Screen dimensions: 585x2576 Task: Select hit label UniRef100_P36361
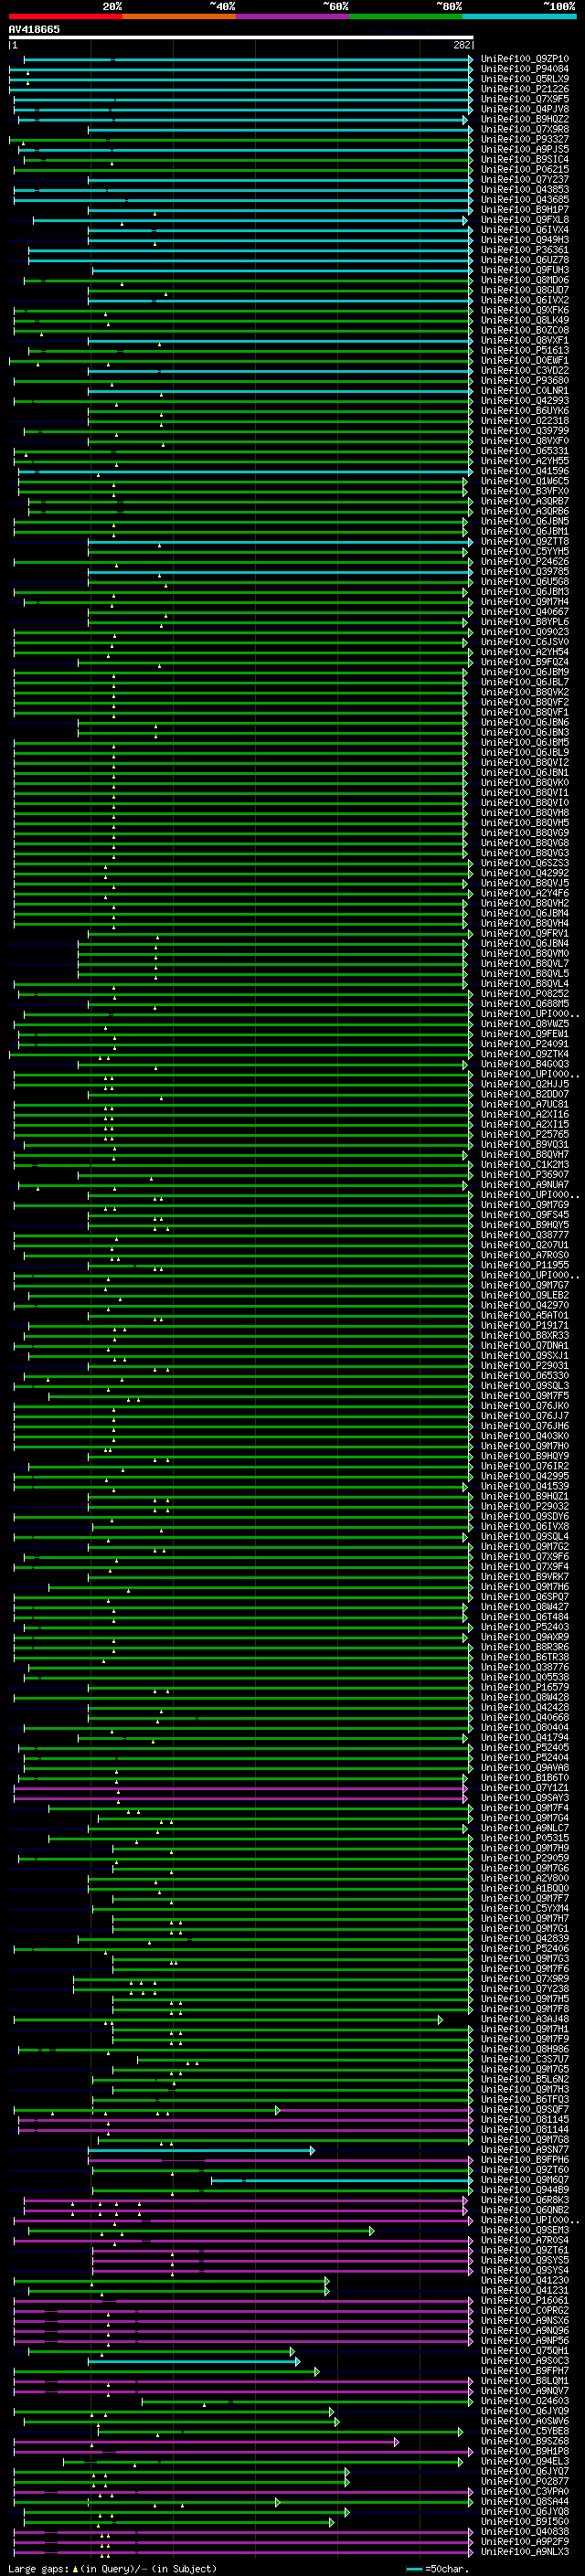point(525,250)
